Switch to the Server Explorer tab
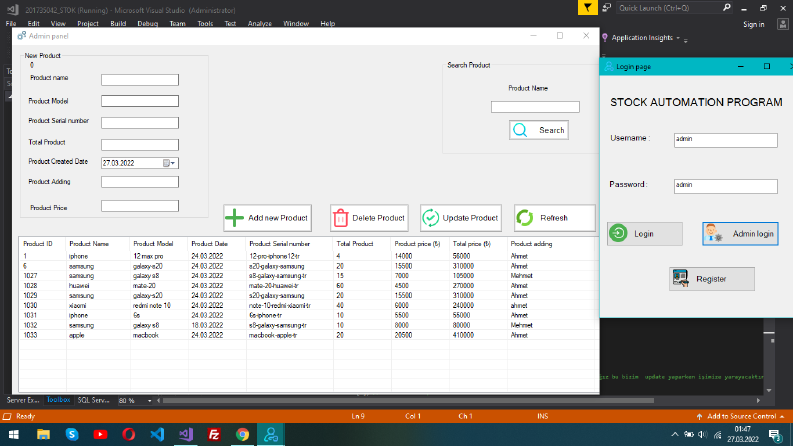Screen dimensions: 793x446 (x=23, y=399)
